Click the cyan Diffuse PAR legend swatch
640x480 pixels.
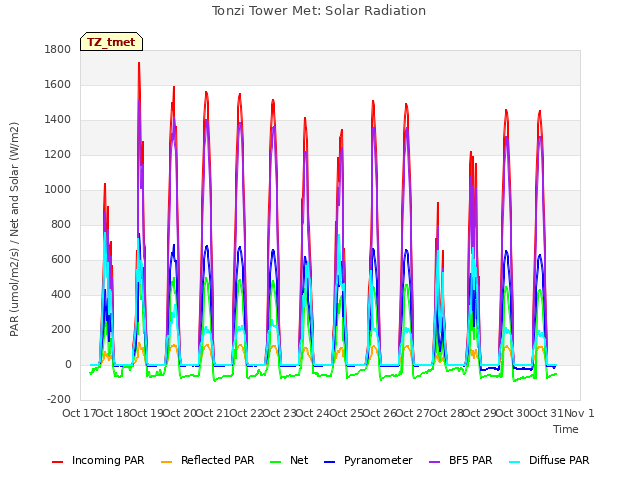click(x=515, y=462)
